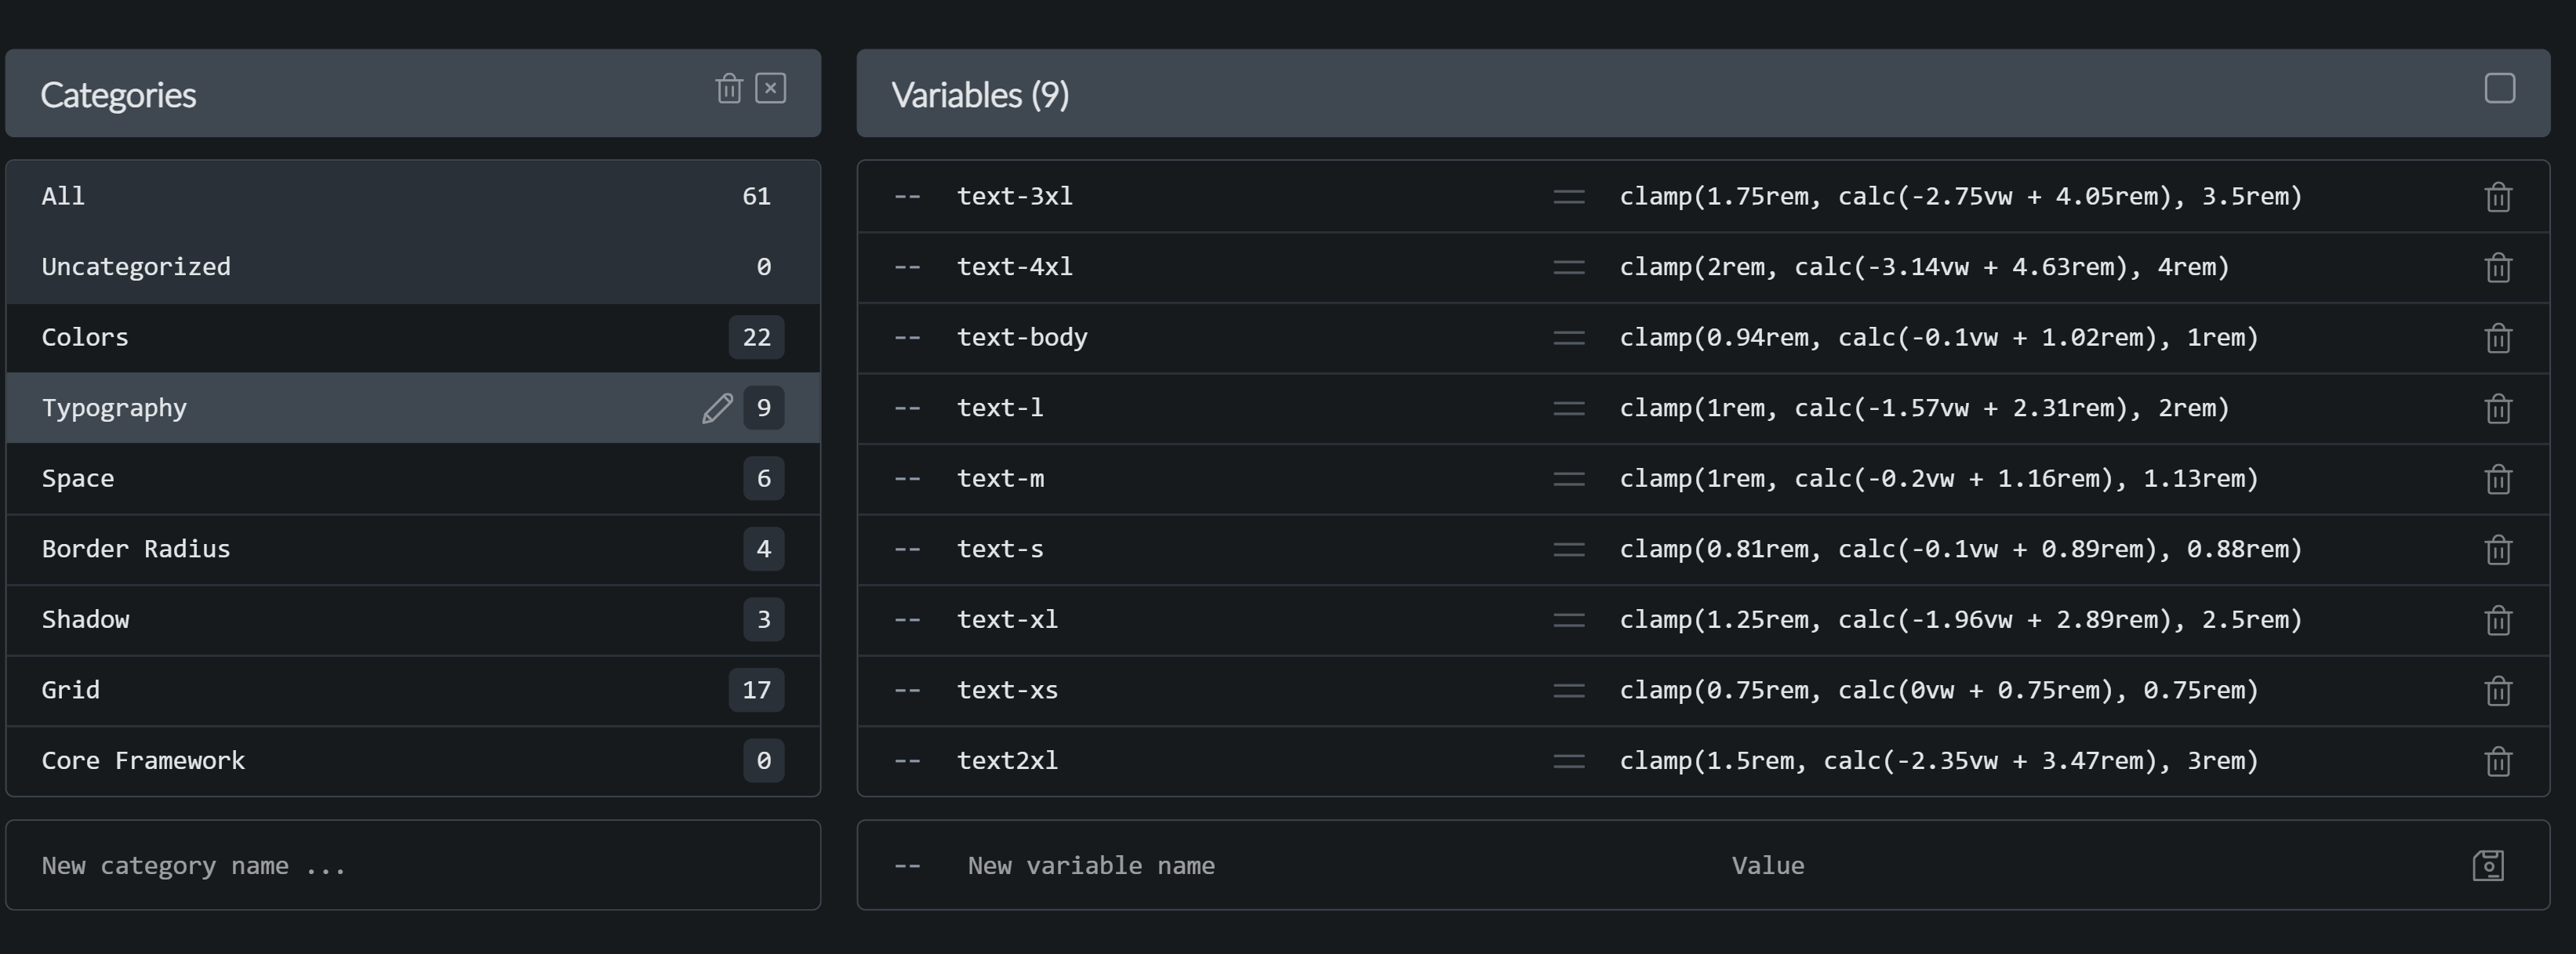2576x954 pixels.
Task: Click the Grid count badge 17
Action: coord(756,690)
